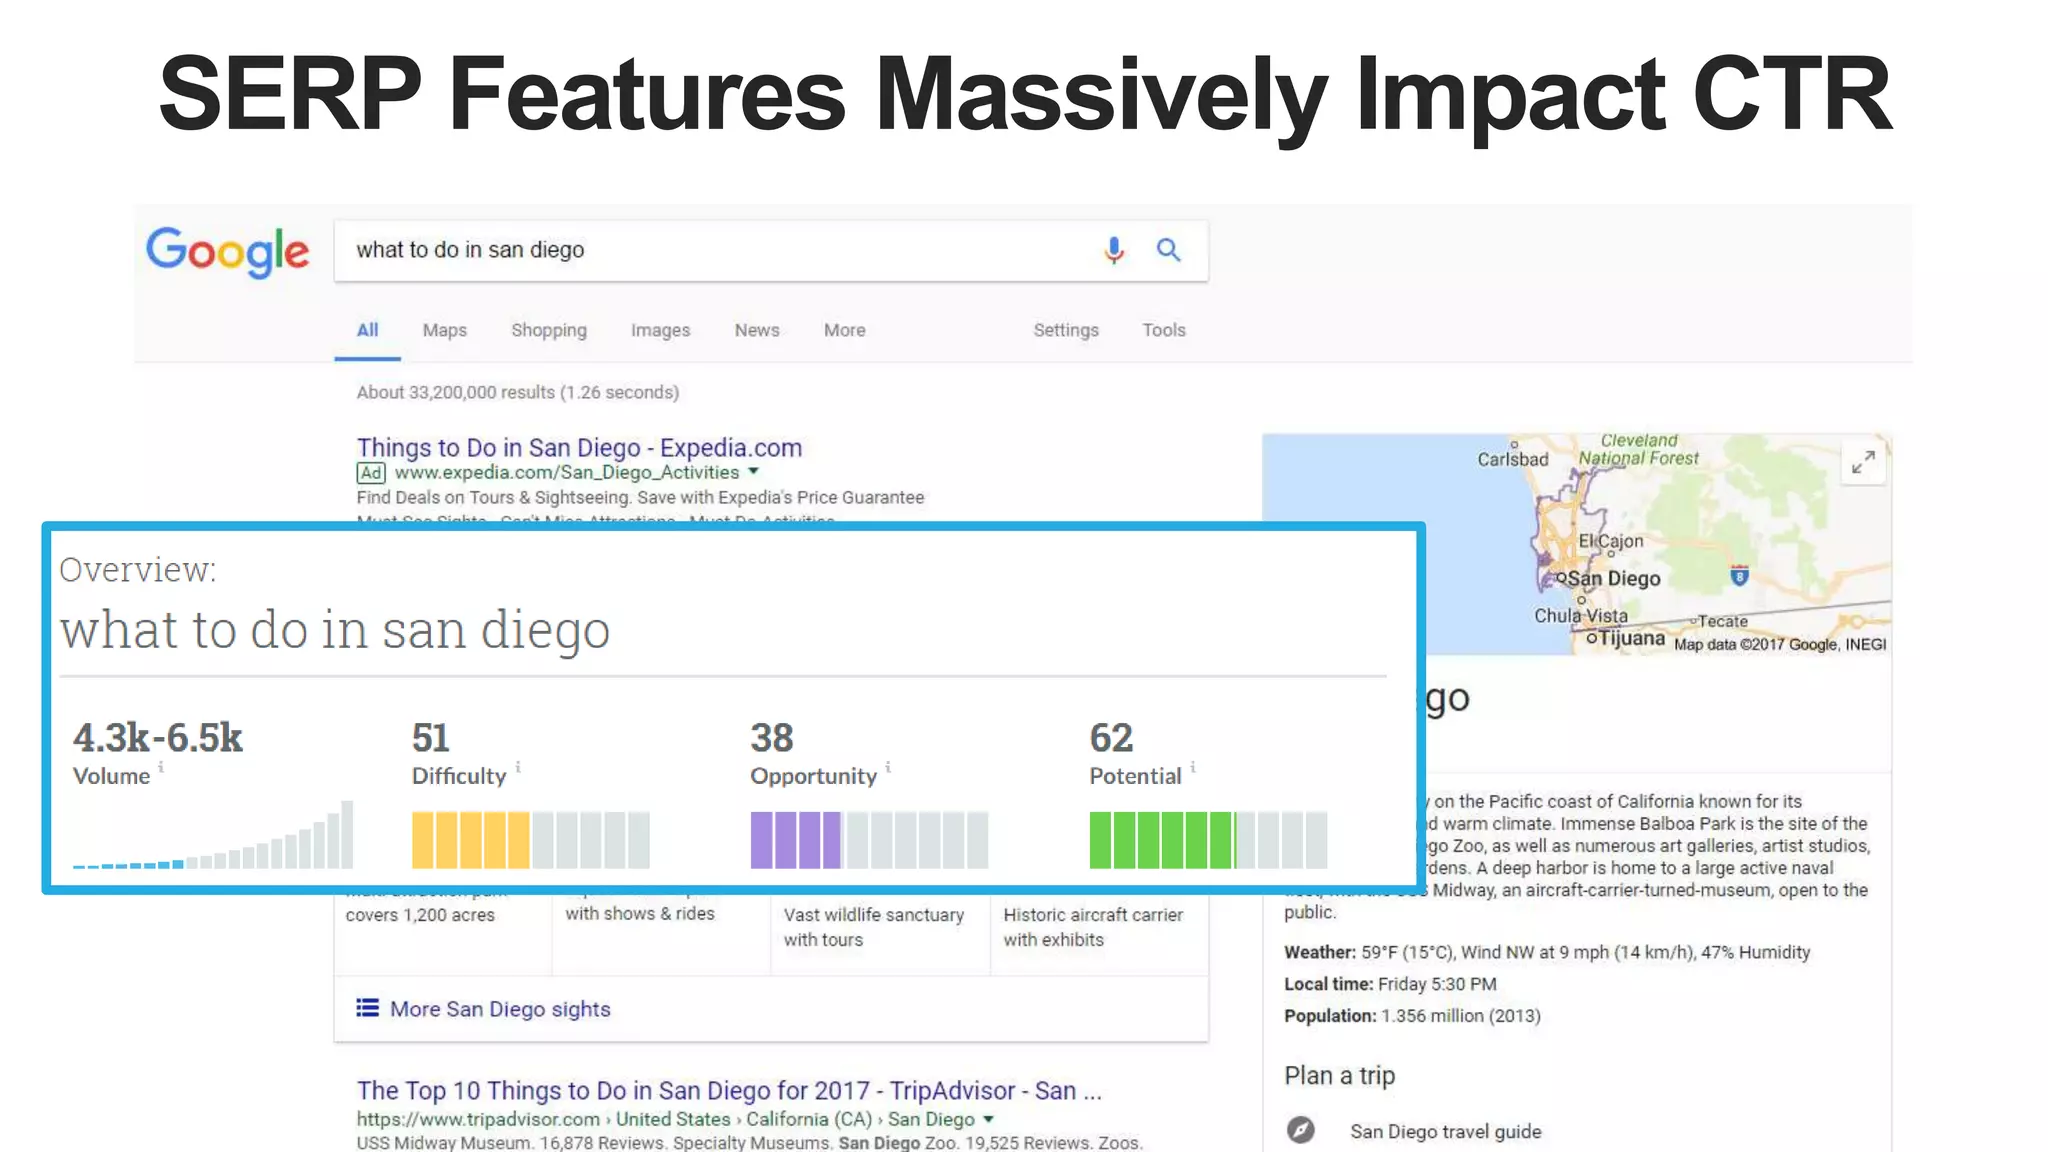Open Things to Do in San Diego Expedia link
The image size is (2048, 1152).
(x=579, y=447)
